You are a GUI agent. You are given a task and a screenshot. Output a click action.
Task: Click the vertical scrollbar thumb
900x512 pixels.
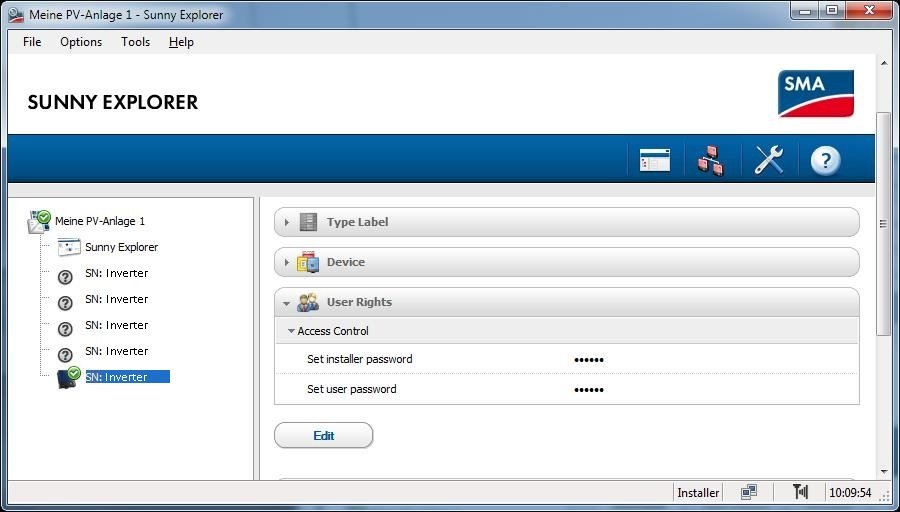[x=883, y=224]
